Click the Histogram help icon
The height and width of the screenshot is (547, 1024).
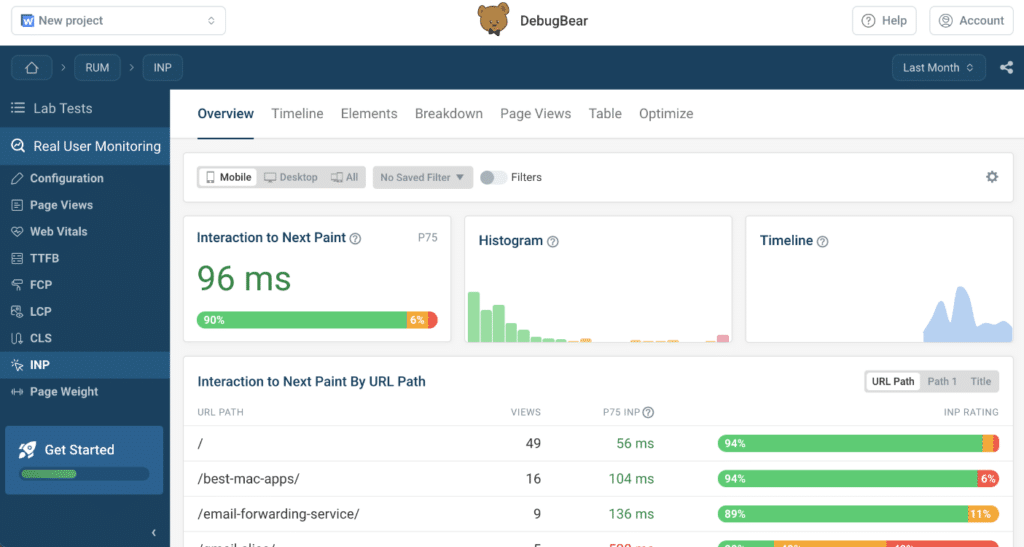(x=552, y=242)
